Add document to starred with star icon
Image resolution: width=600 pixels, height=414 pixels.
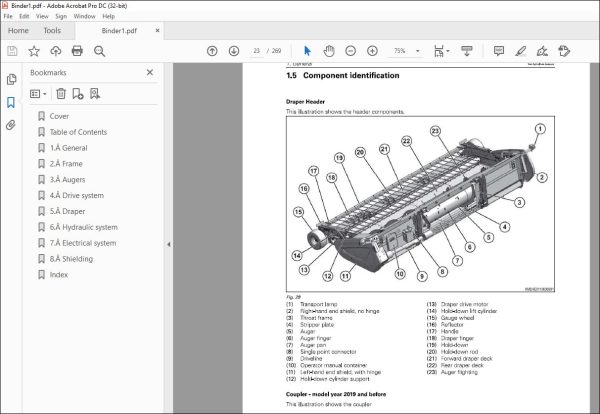coord(34,51)
